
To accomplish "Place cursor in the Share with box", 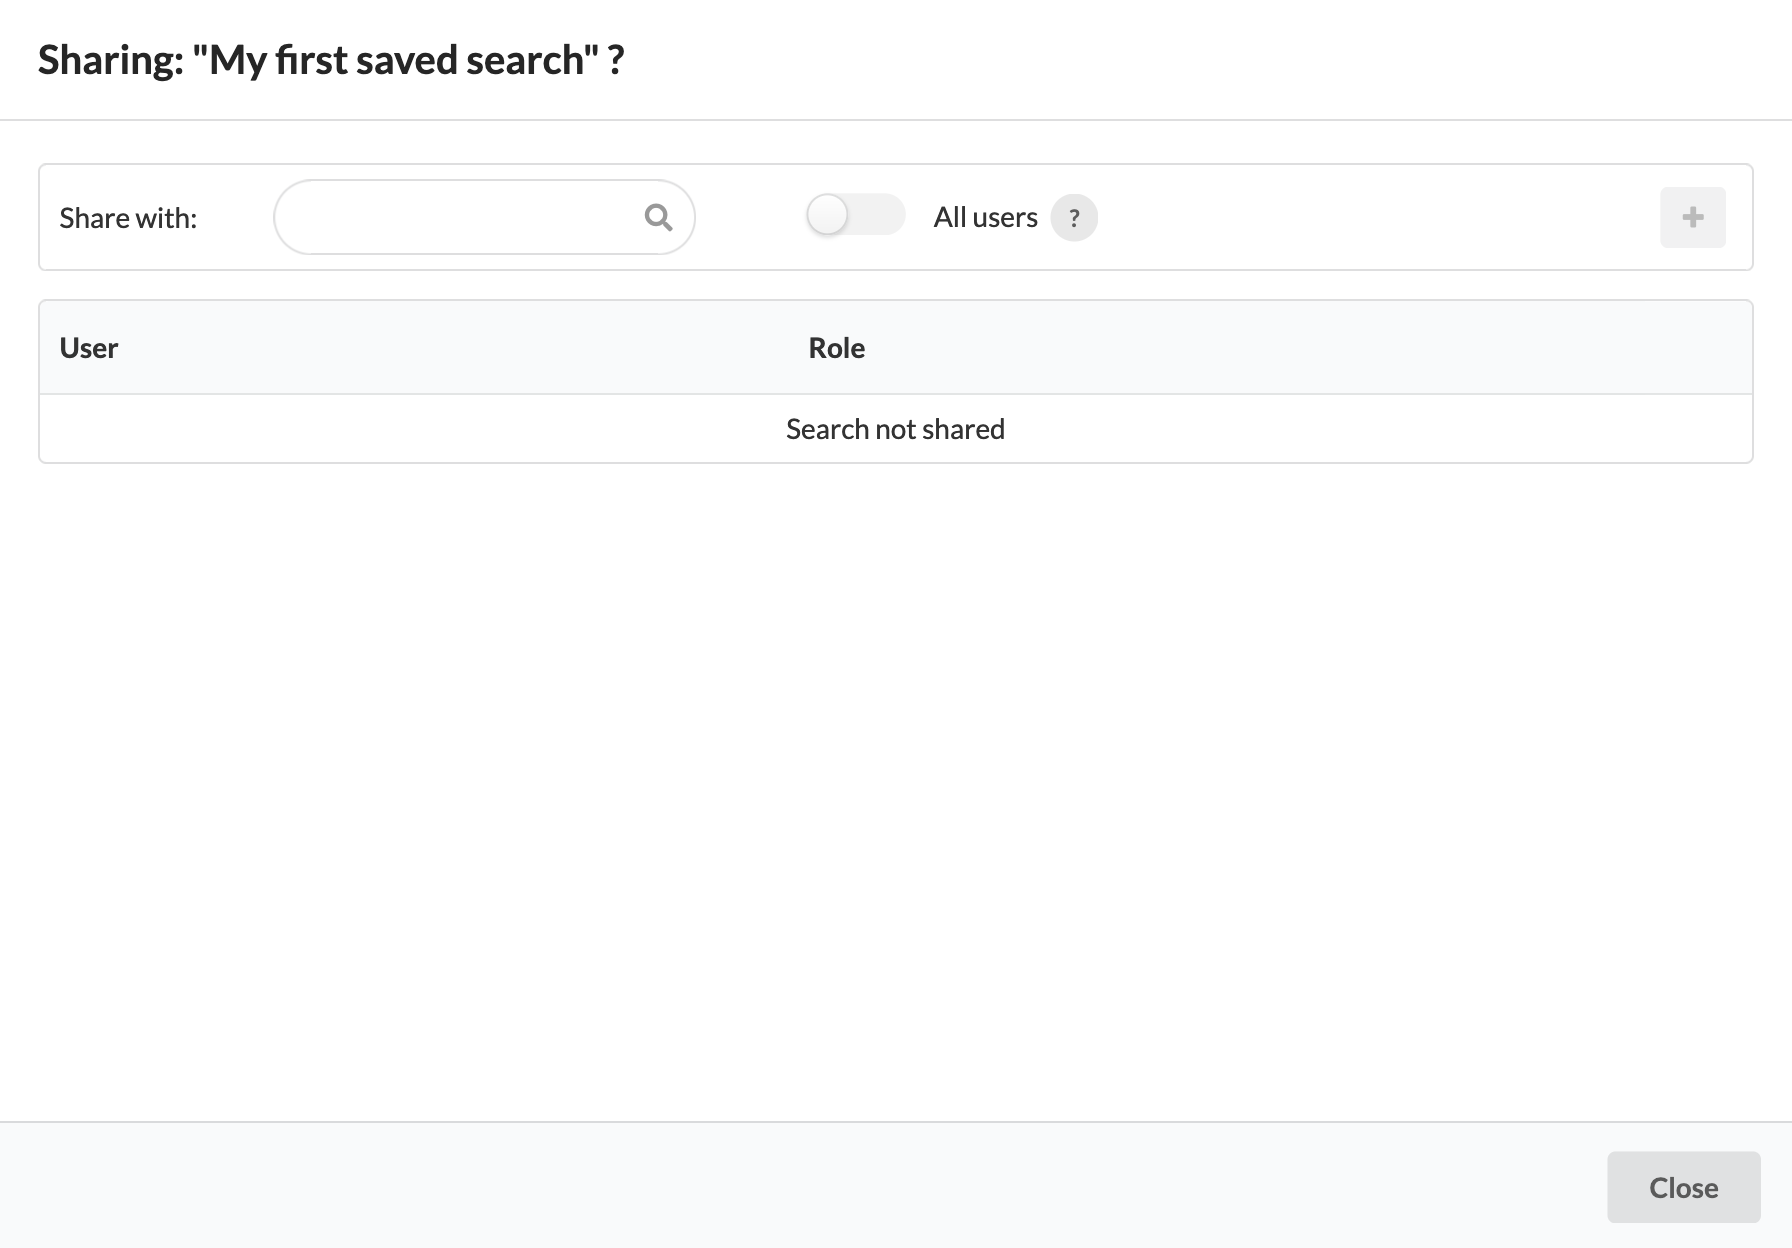I will pyautogui.click(x=484, y=217).
